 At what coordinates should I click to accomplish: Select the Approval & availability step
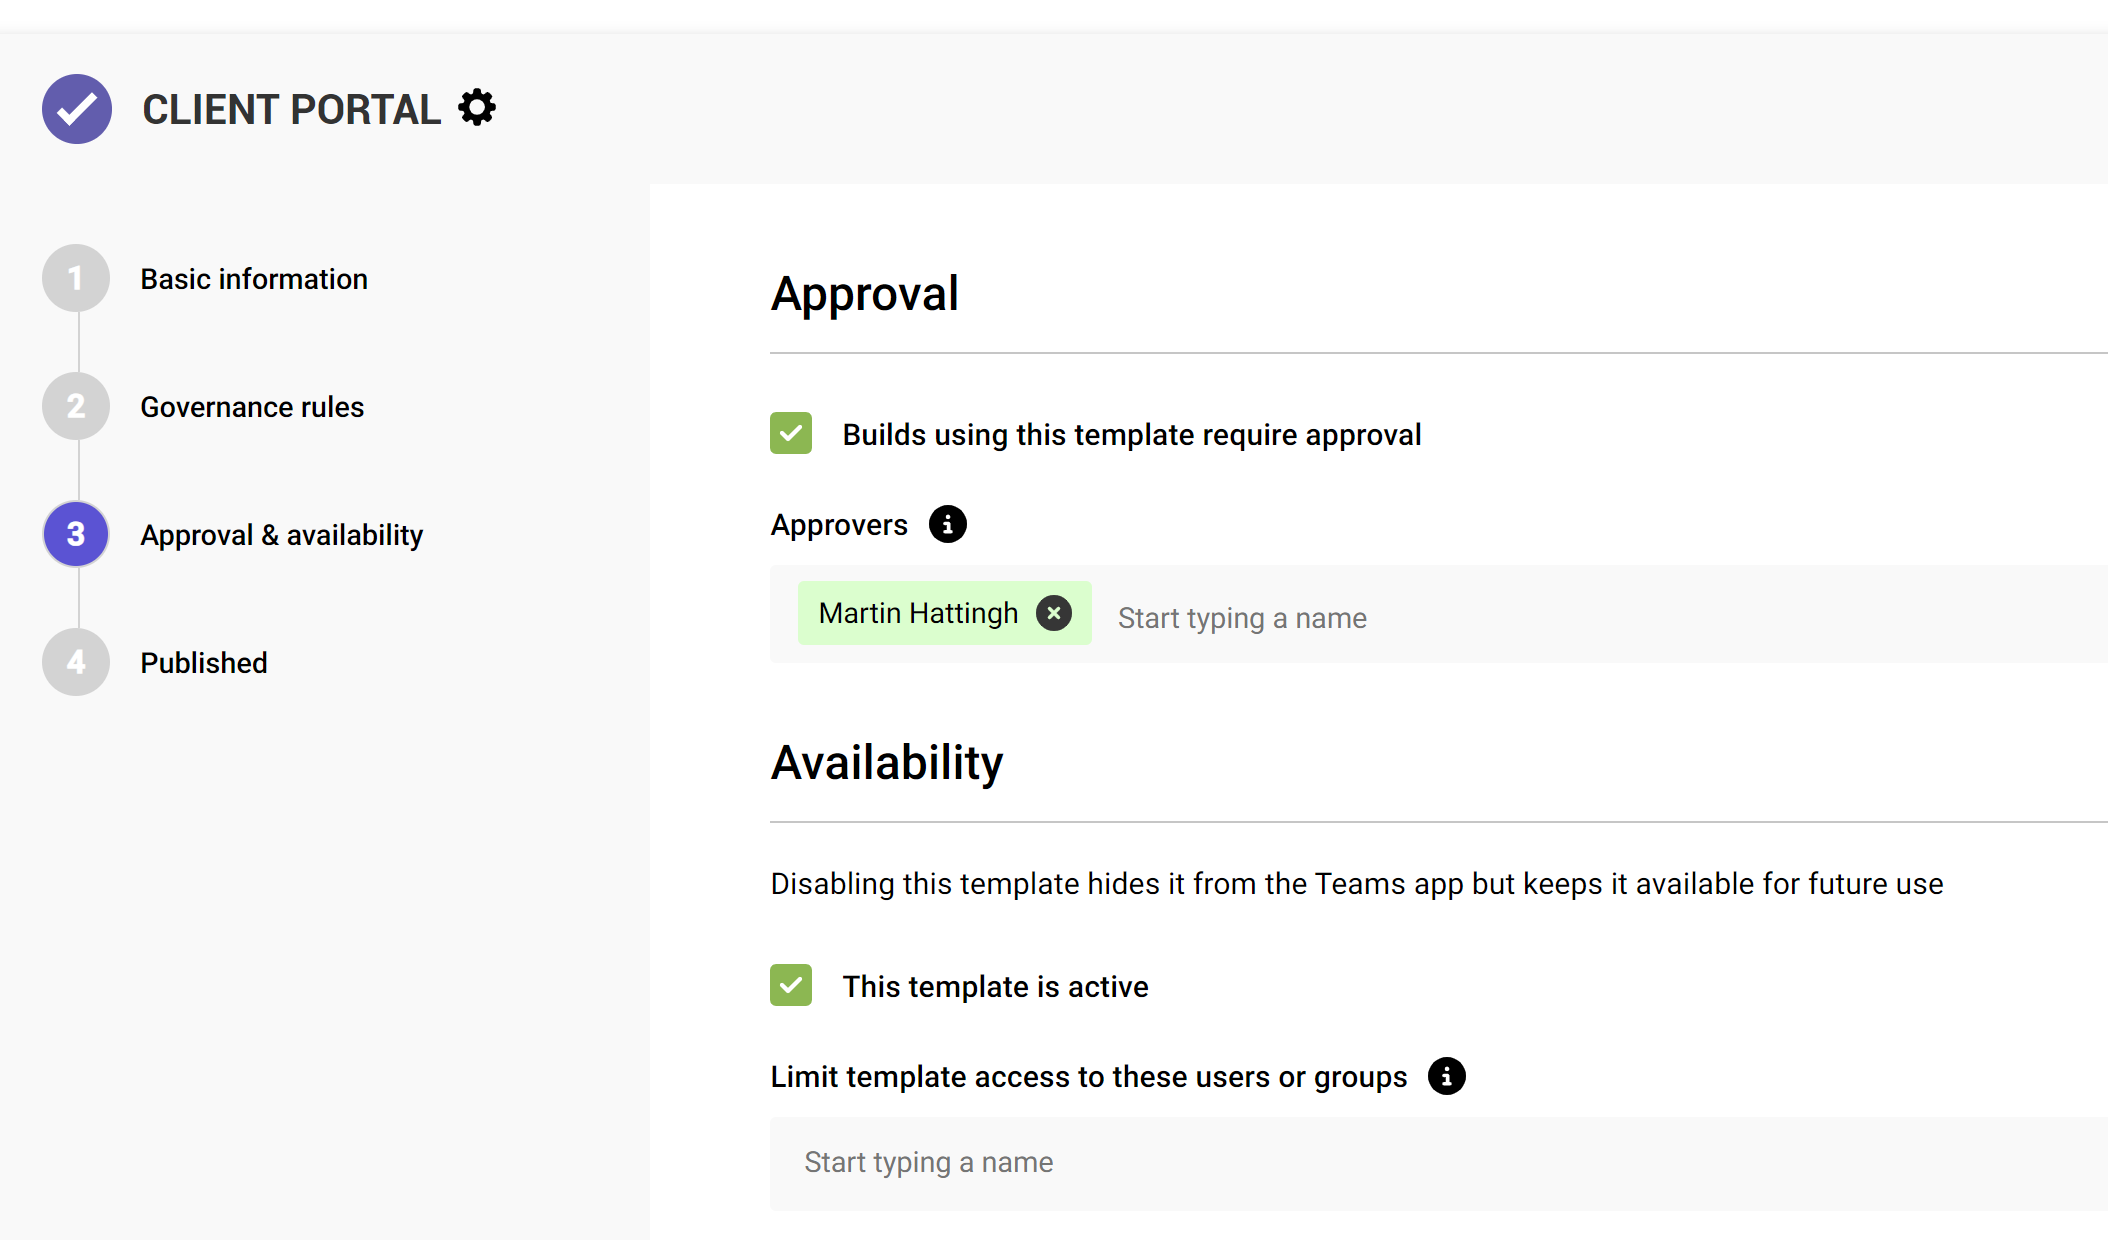coord(282,535)
